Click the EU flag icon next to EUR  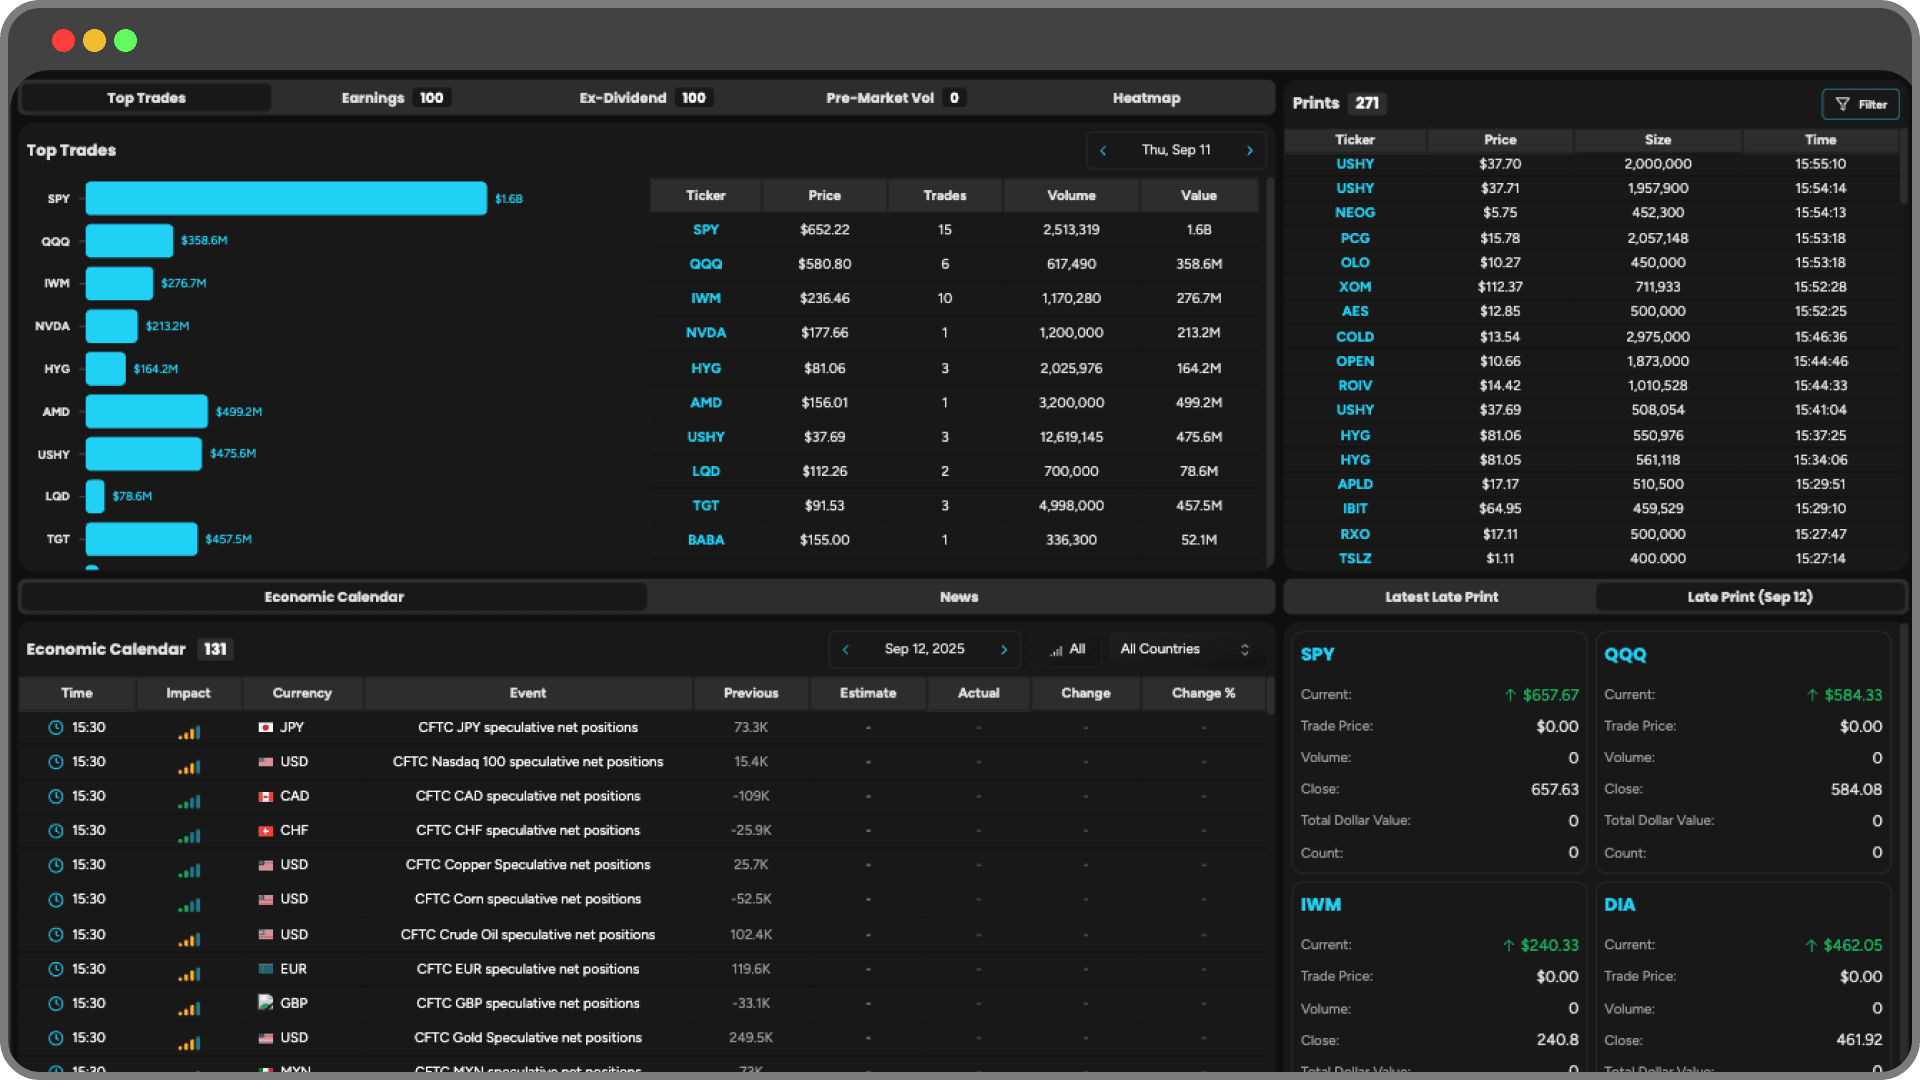click(266, 969)
